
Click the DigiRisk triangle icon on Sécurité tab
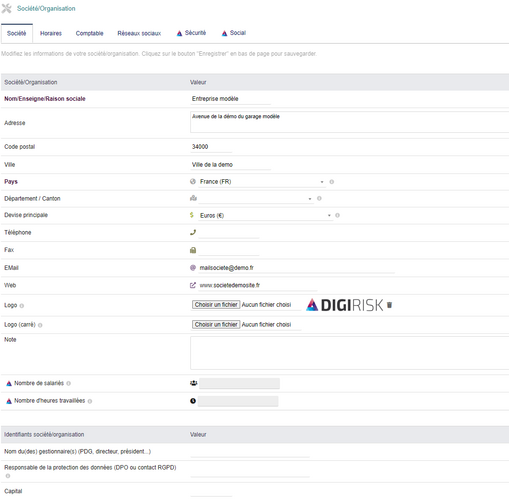[179, 33]
